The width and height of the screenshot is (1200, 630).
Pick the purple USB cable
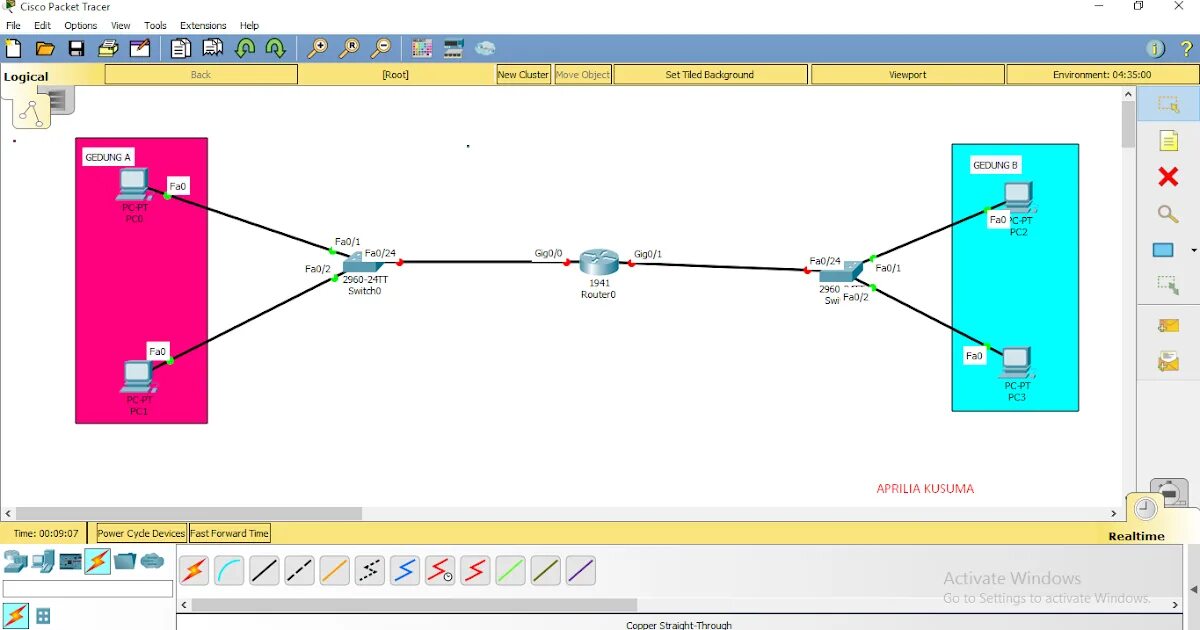(581, 571)
